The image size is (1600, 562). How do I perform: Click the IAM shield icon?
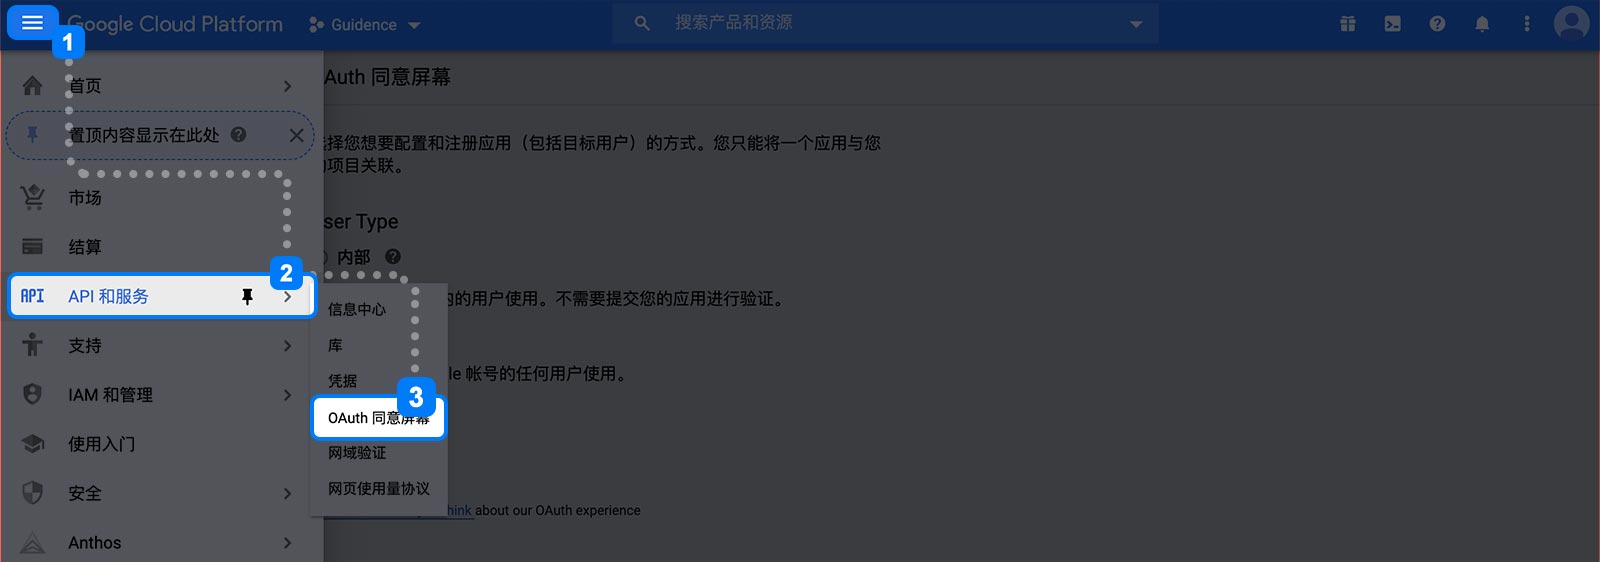click(x=33, y=394)
